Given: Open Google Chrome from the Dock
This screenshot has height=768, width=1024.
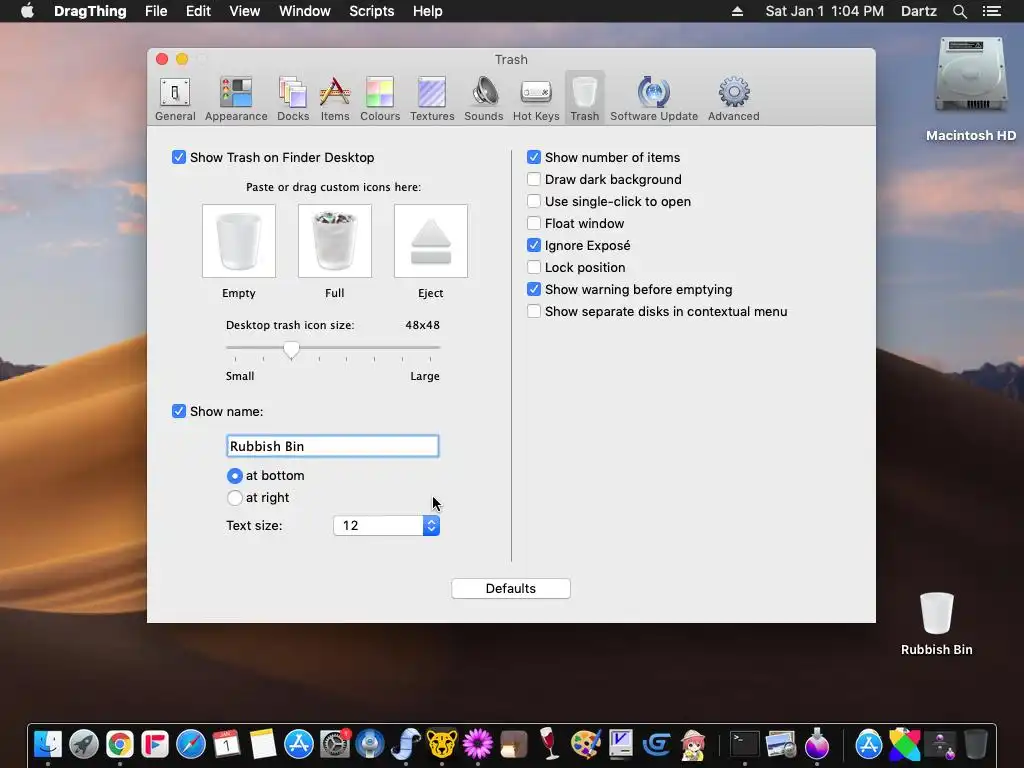Looking at the screenshot, I should click(120, 744).
